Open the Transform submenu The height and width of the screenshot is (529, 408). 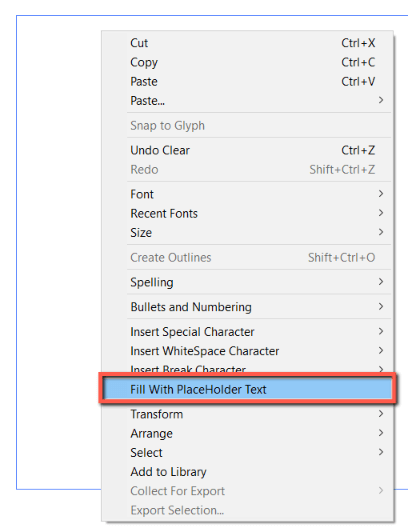[247, 414]
